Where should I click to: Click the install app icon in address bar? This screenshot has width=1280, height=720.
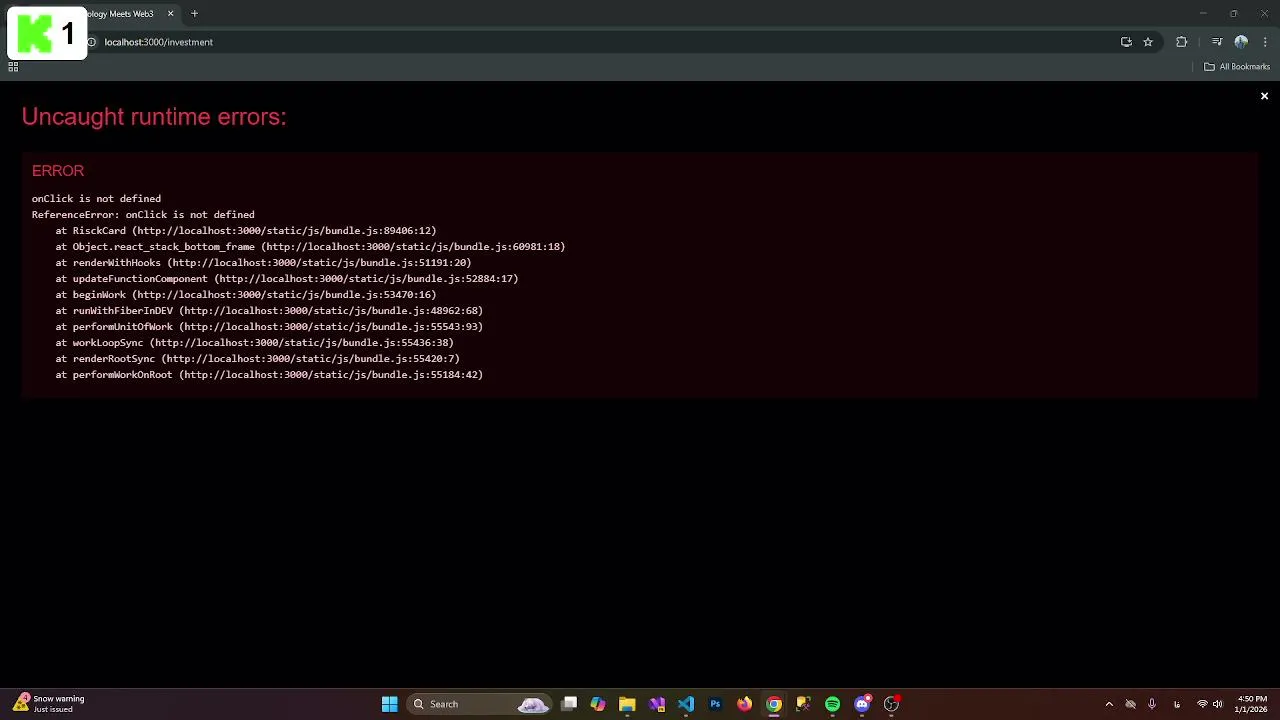click(x=1126, y=42)
